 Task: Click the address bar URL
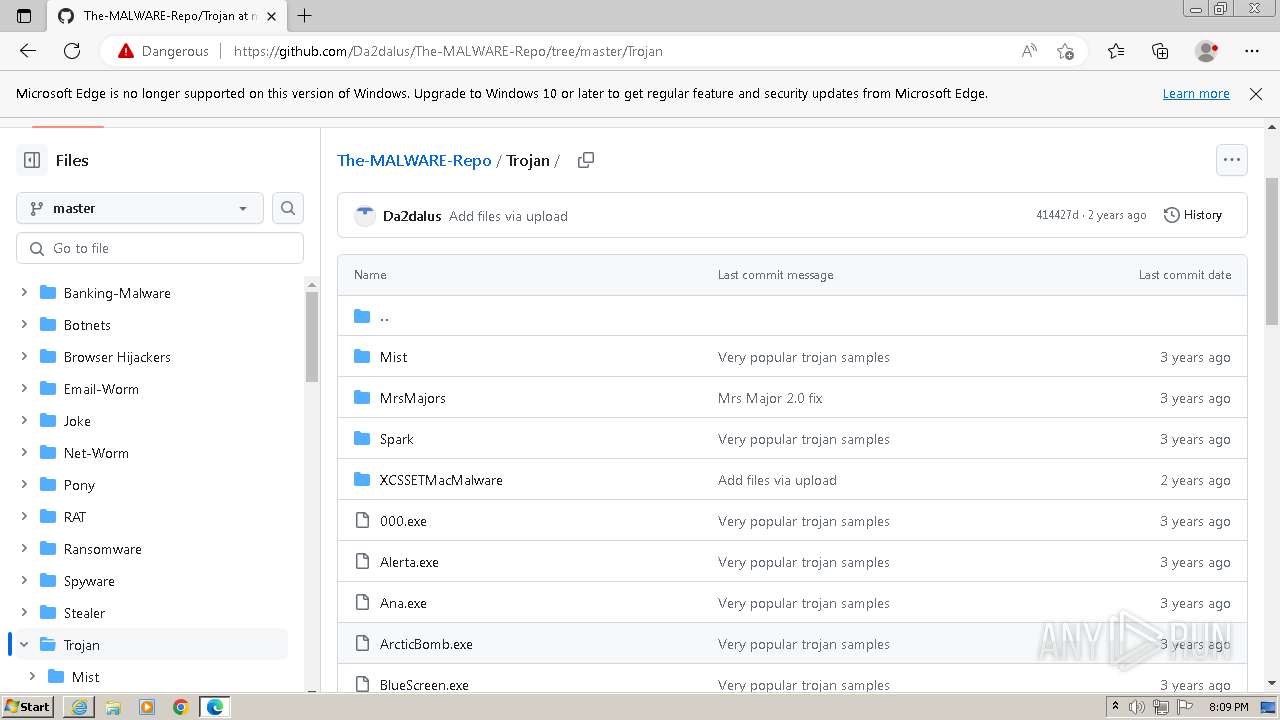click(x=448, y=51)
